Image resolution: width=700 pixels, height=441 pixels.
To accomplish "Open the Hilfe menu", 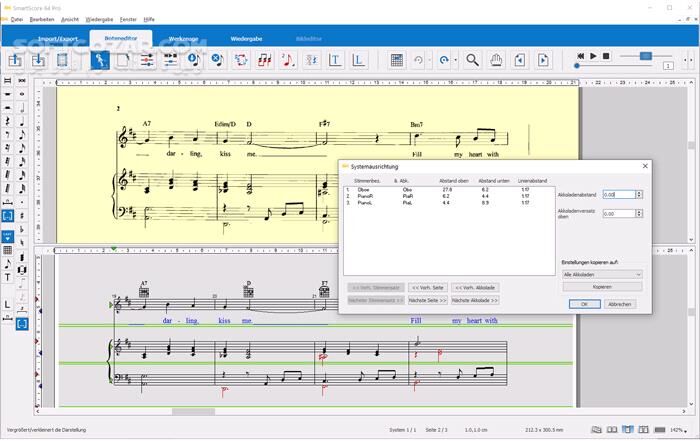I will click(149, 20).
